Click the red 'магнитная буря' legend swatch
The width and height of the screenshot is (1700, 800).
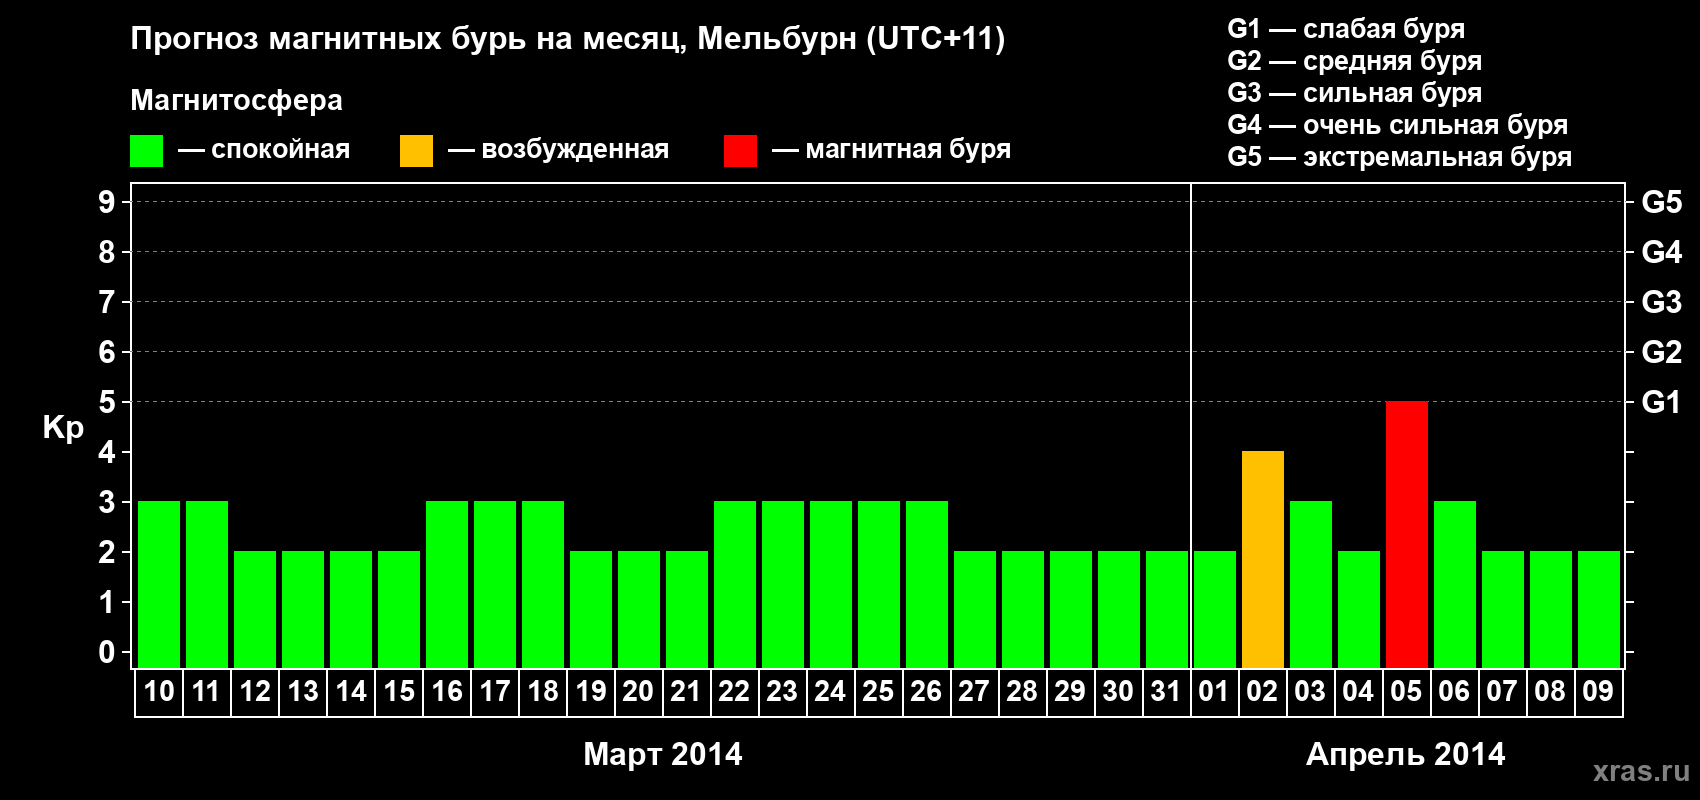pos(740,151)
